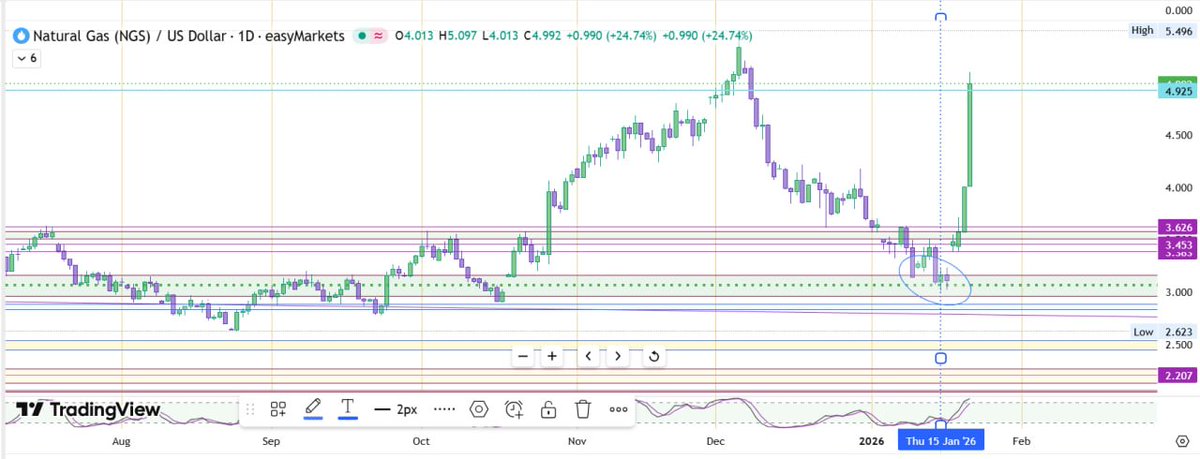1200x459 pixels.
Task: Click the 2.500 price scale value
Action: 1178,344
